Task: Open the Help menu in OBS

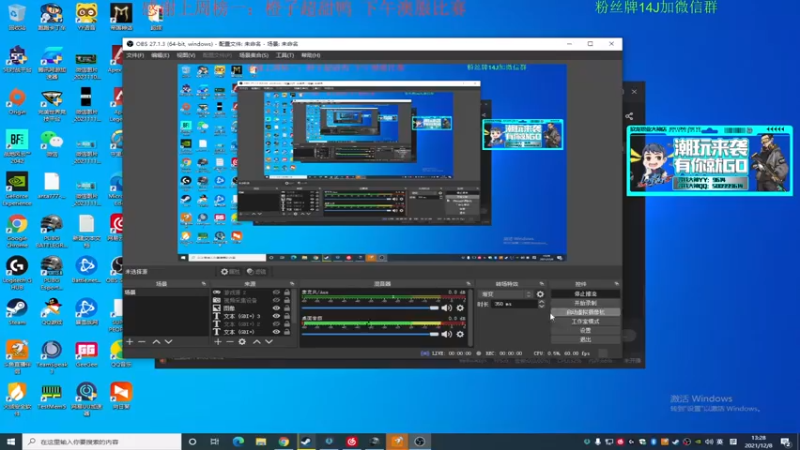Action: coord(311,55)
